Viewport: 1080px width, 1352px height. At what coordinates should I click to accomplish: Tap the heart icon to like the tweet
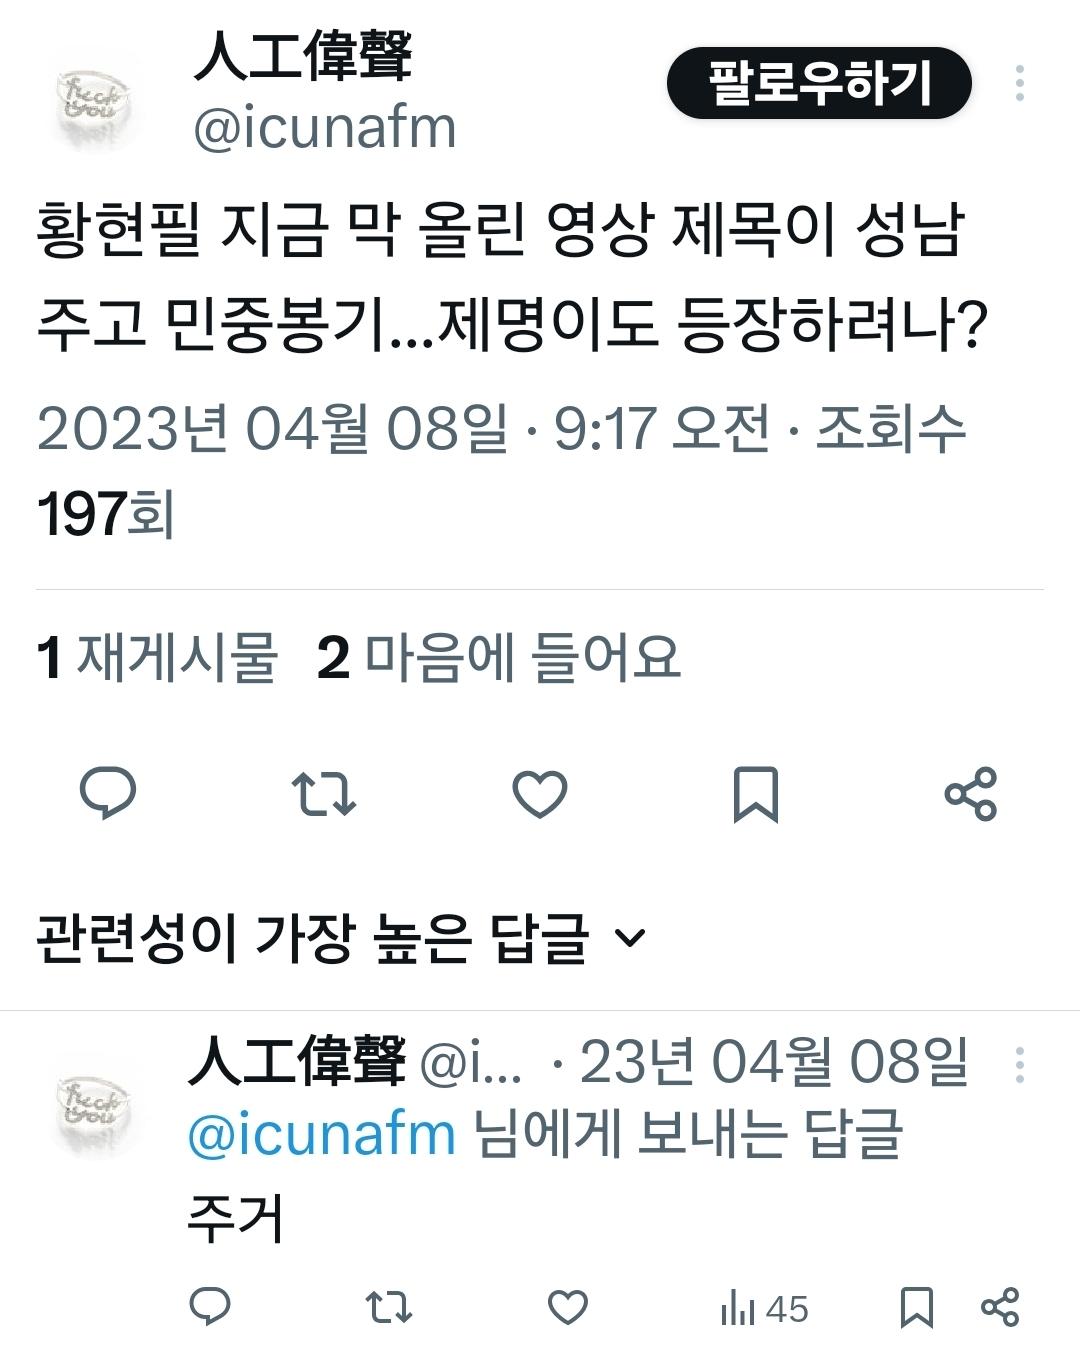pyautogui.click(x=540, y=795)
